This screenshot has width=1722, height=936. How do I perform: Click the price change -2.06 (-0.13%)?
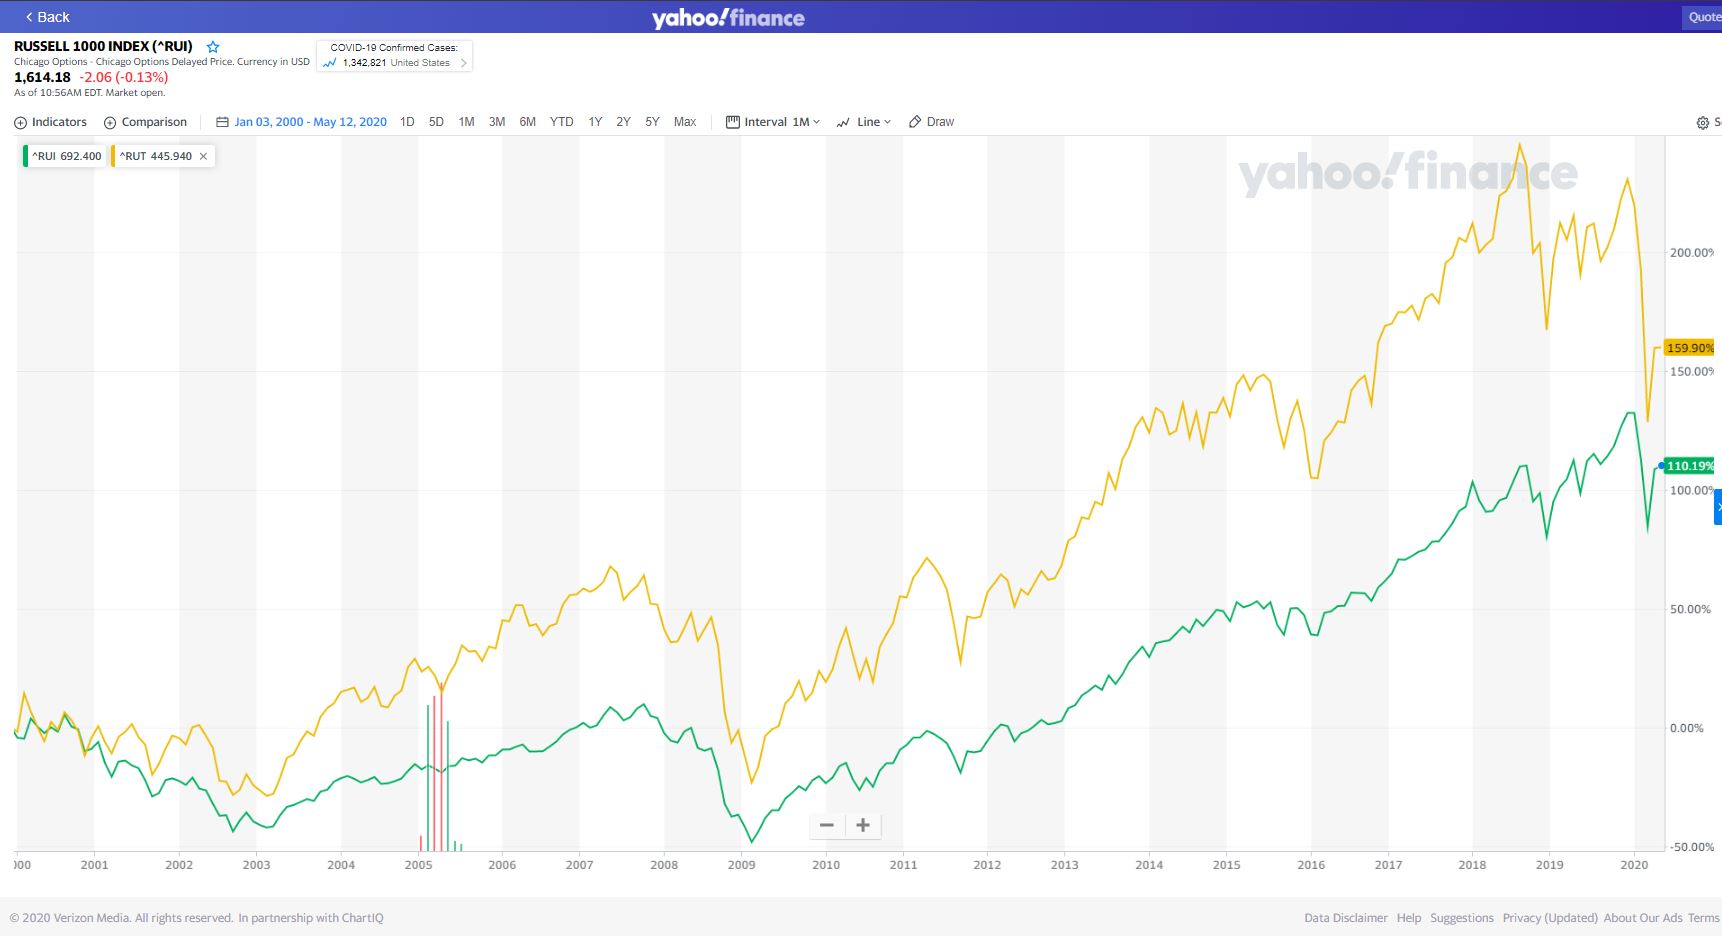point(124,77)
